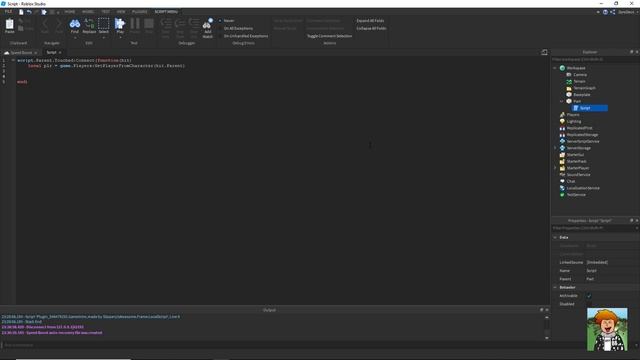Select On All Exceptions option
The image size is (640, 360).
(x=236, y=28)
